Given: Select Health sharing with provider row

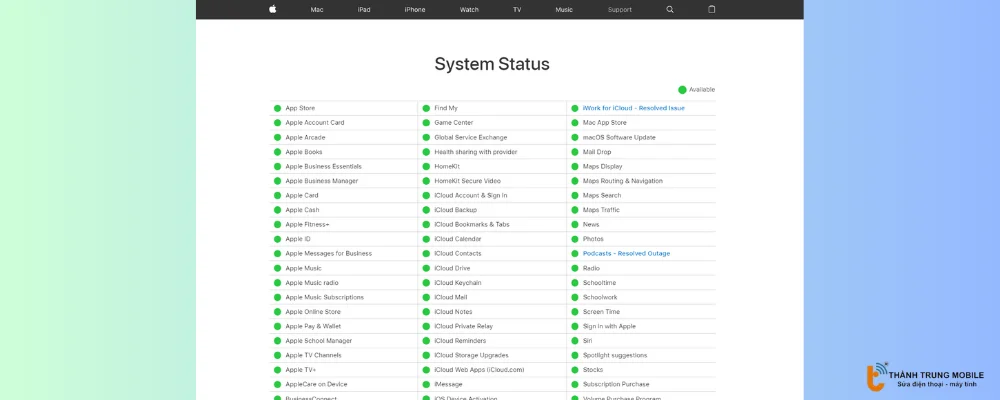Looking at the screenshot, I should click(x=492, y=152).
